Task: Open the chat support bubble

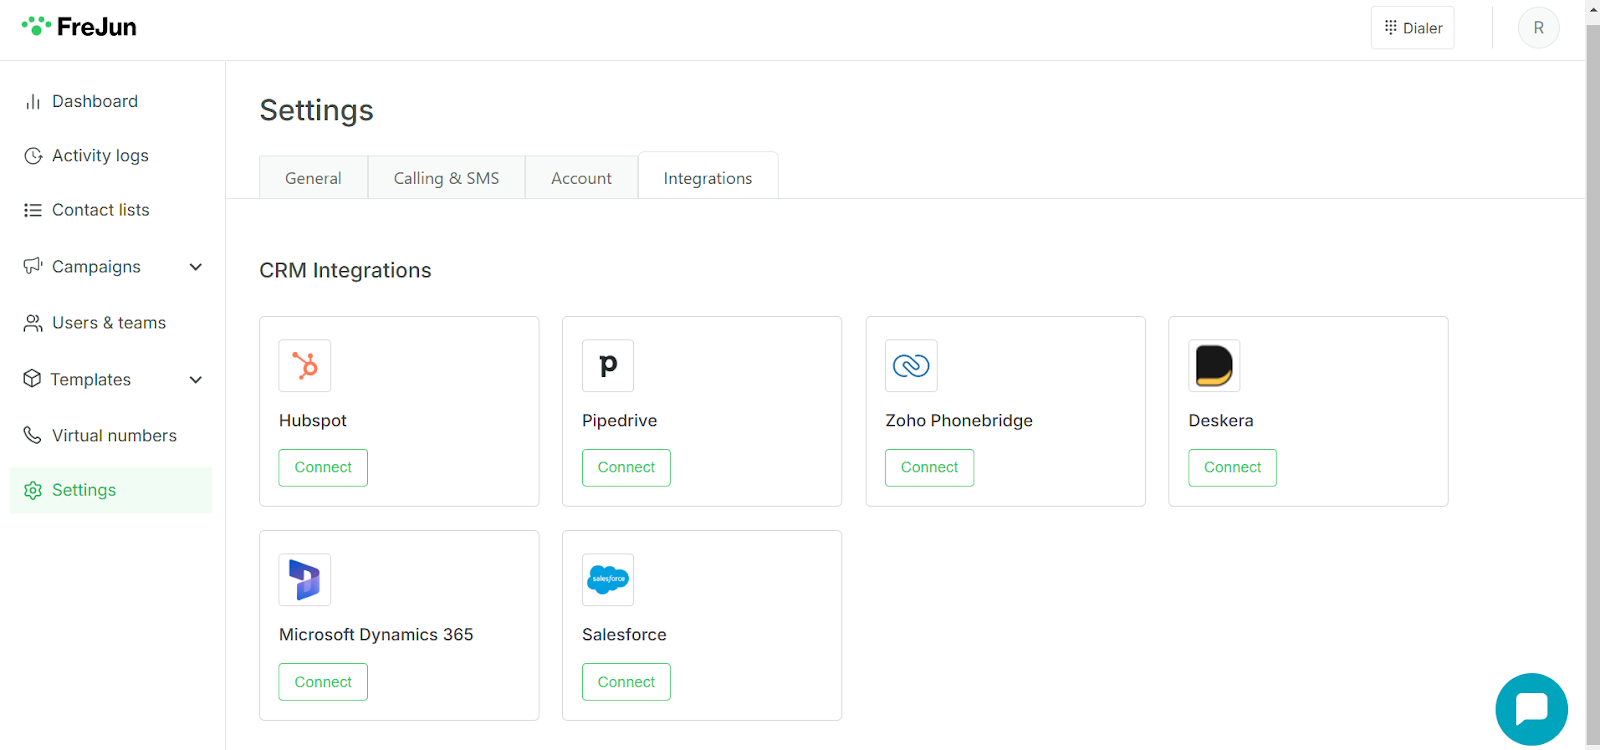Action: 1531,709
